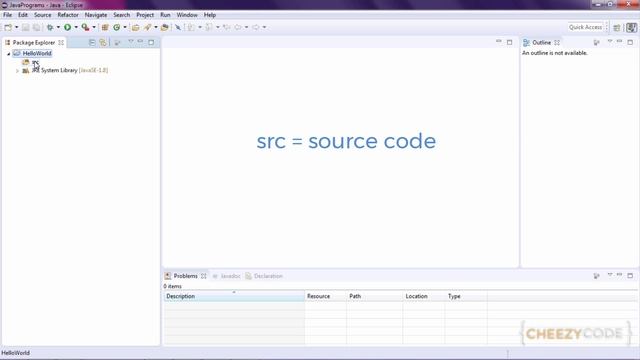Sort by the Description column header
This screenshot has width=640, height=360.
(x=234, y=296)
